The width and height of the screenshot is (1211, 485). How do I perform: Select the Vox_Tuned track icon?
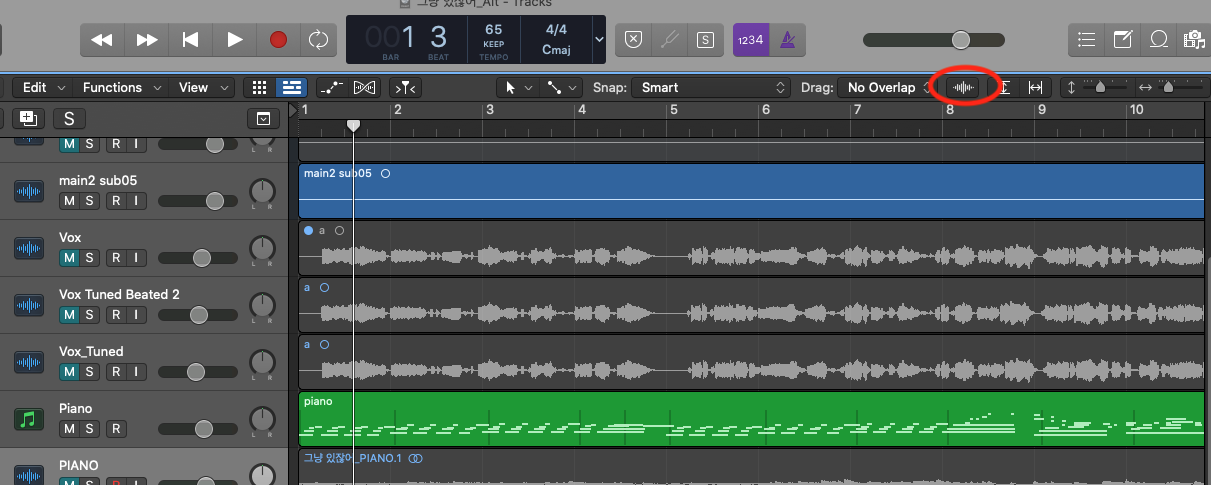(x=29, y=362)
